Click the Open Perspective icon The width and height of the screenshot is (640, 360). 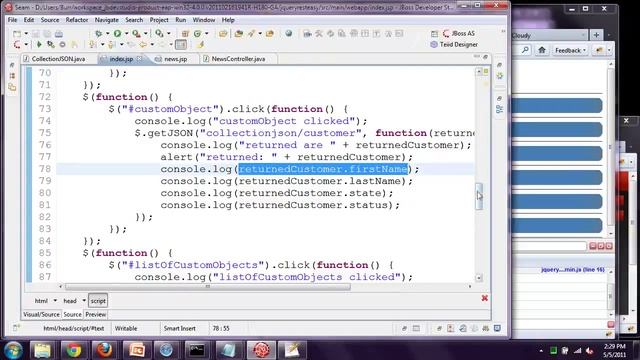tap(434, 33)
